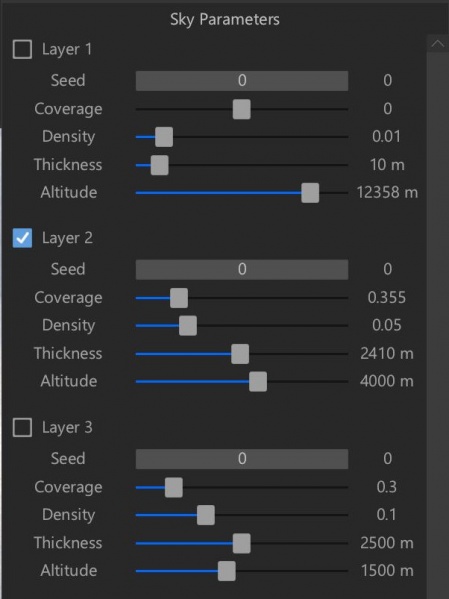The image size is (449, 599).
Task: Click the Layer 2 Density slider handle
Action: point(188,326)
